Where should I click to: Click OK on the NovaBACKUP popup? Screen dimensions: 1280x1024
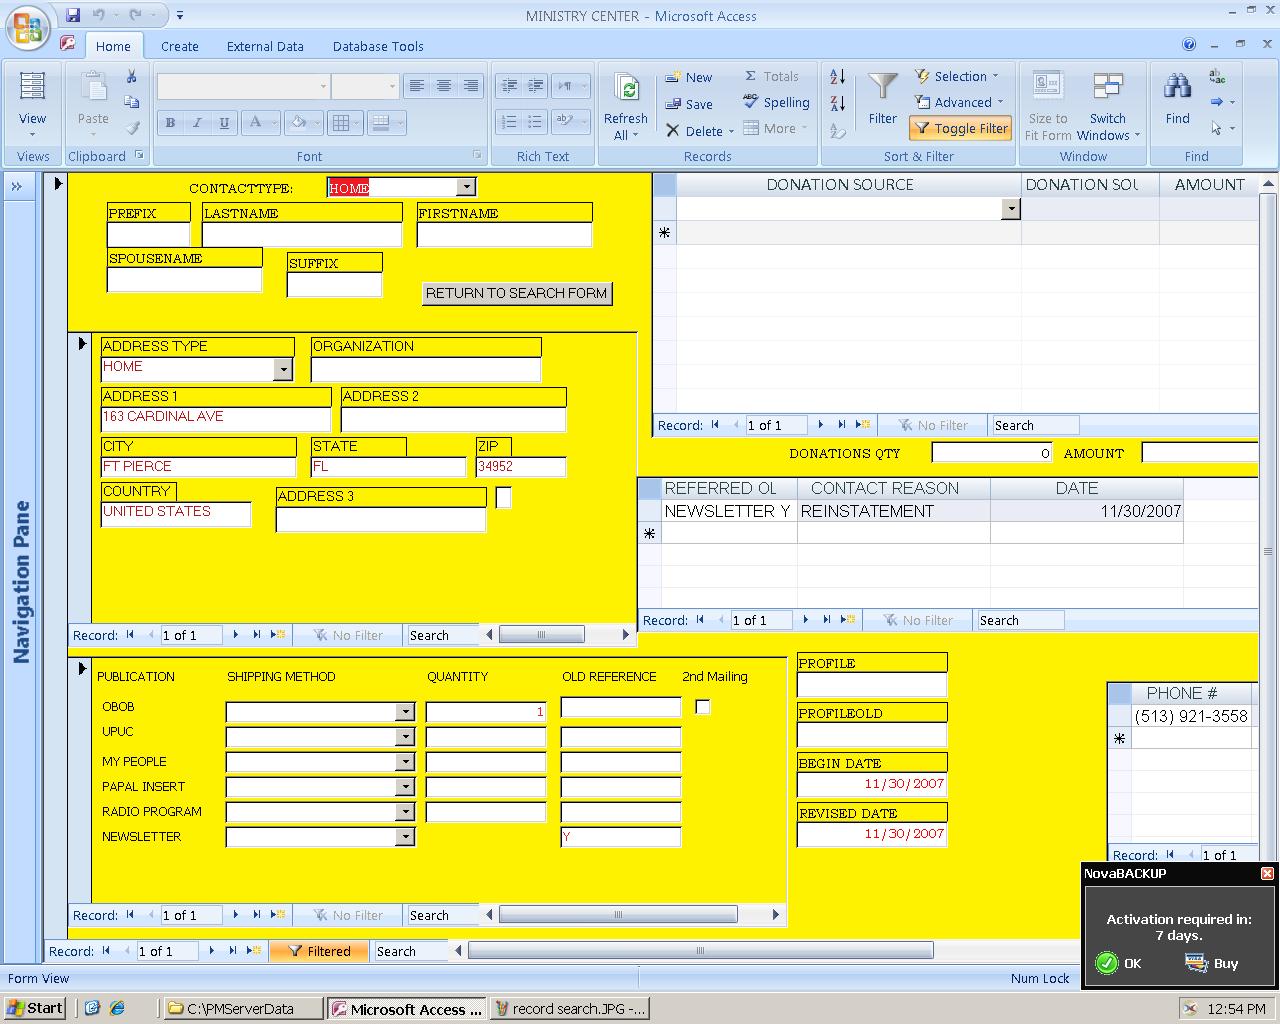click(x=1120, y=963)
